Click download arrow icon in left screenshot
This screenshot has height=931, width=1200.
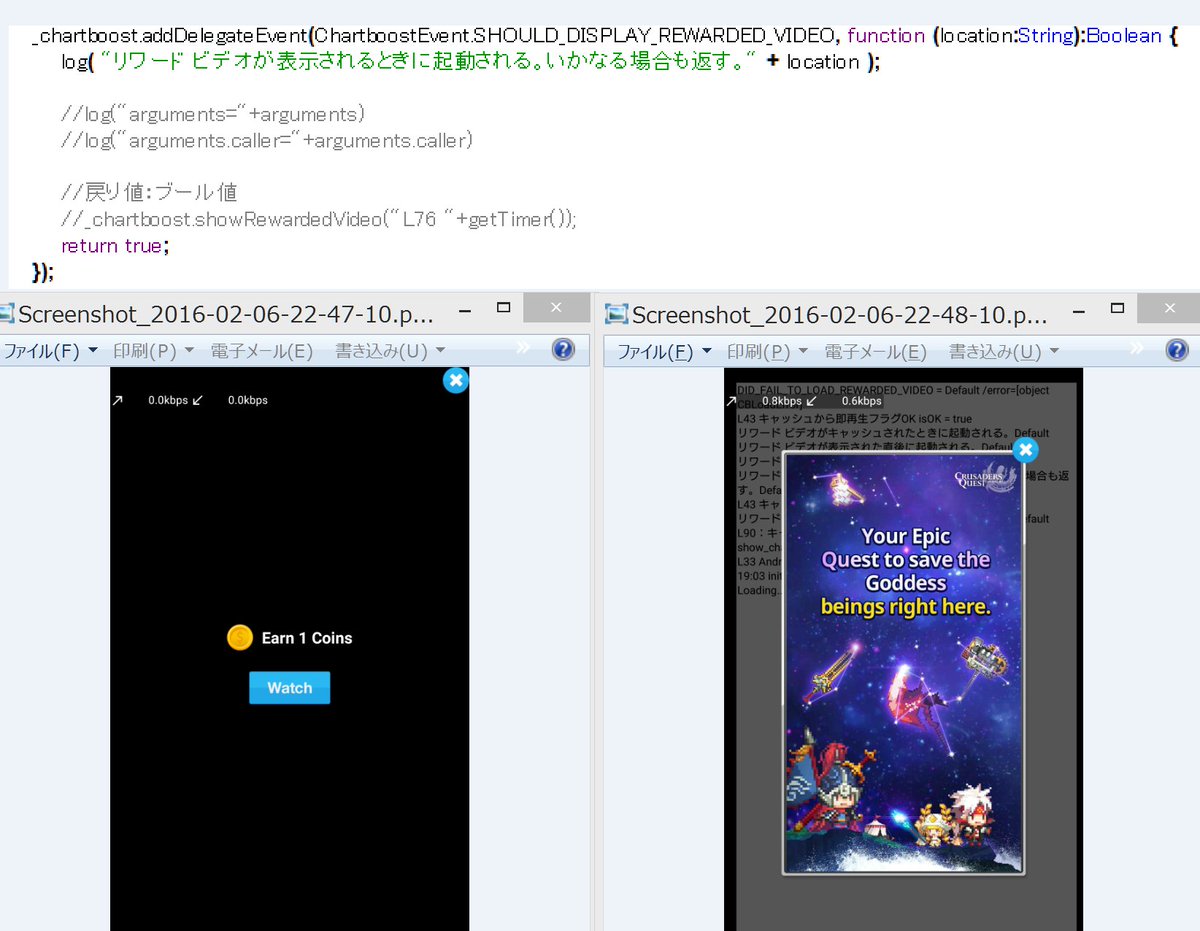pyautogui.click(x=197, y=400)
